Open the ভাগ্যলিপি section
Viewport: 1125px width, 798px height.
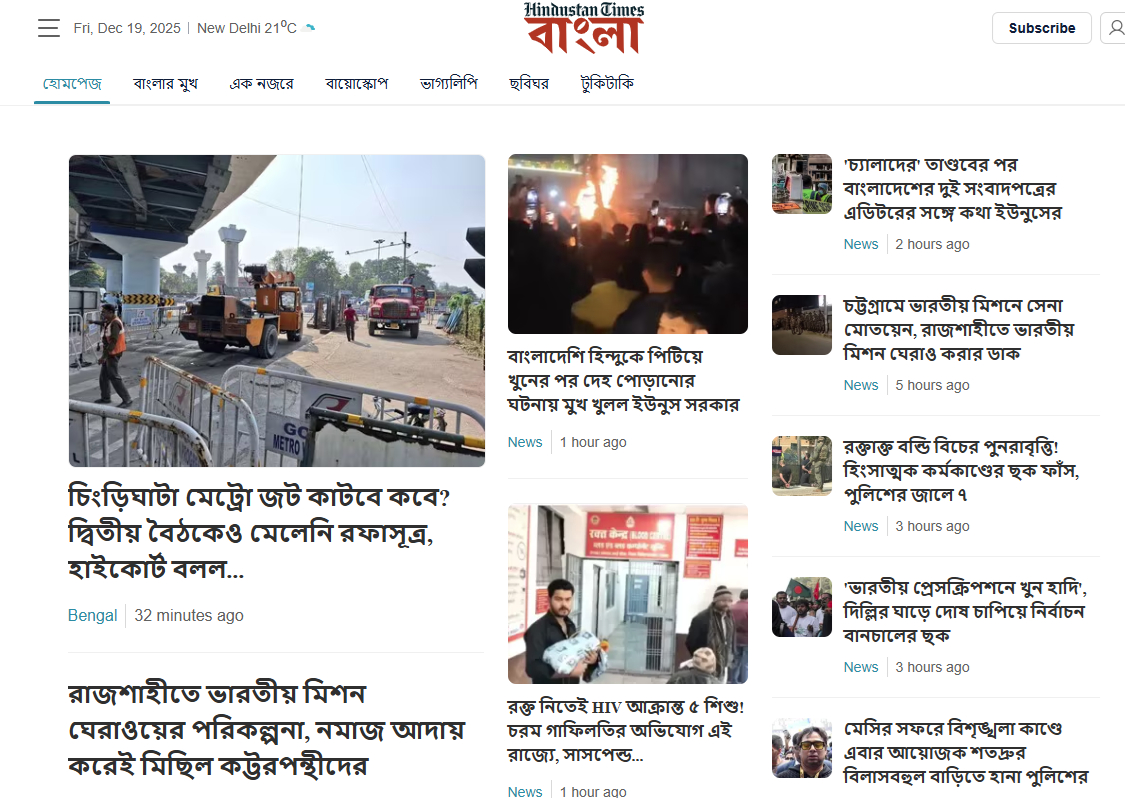tap(448, 83)
